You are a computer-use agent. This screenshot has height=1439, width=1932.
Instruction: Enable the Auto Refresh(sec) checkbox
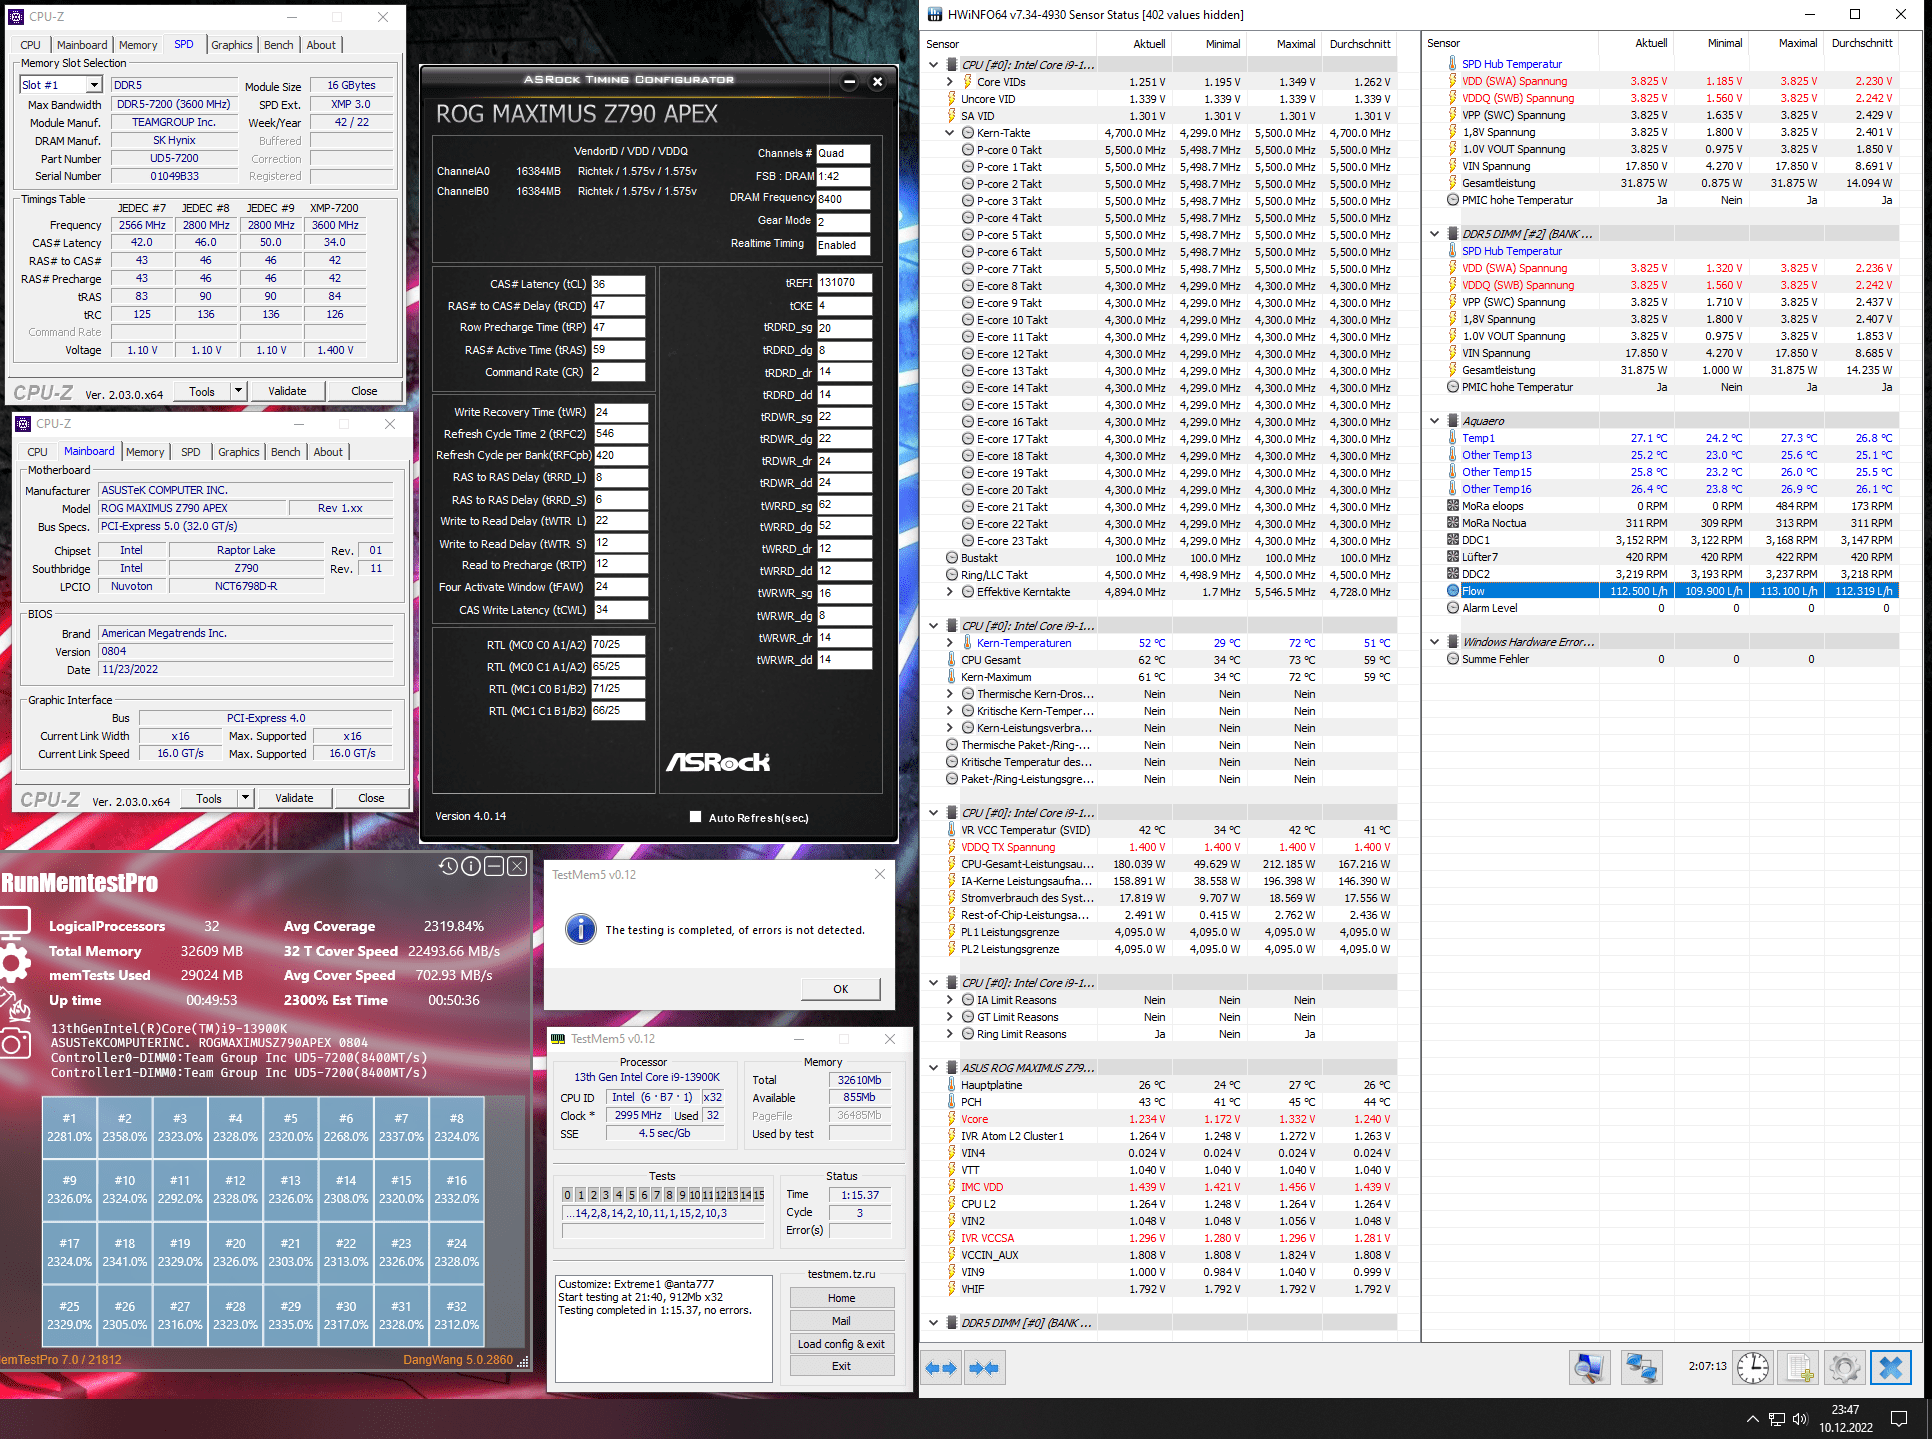pos(695,817)
